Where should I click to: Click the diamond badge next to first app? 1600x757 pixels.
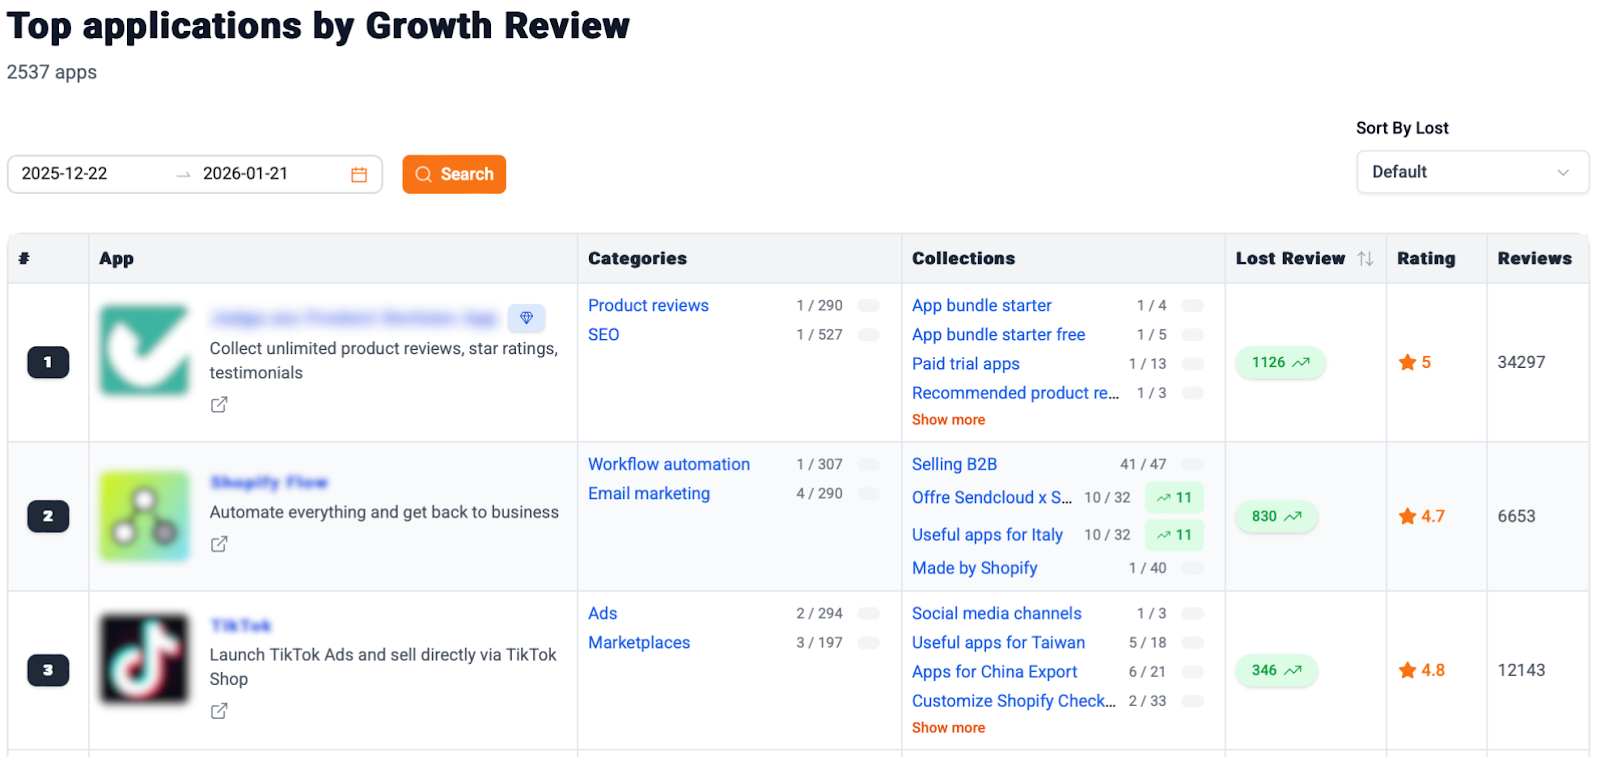point(526,318)
